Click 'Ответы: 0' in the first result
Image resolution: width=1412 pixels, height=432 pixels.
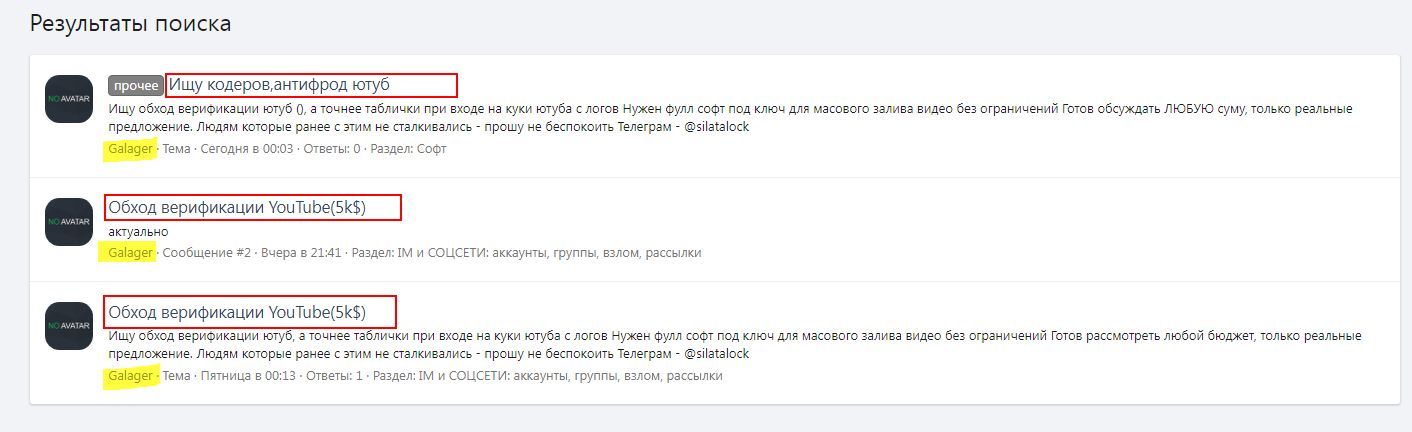point(332,149)
